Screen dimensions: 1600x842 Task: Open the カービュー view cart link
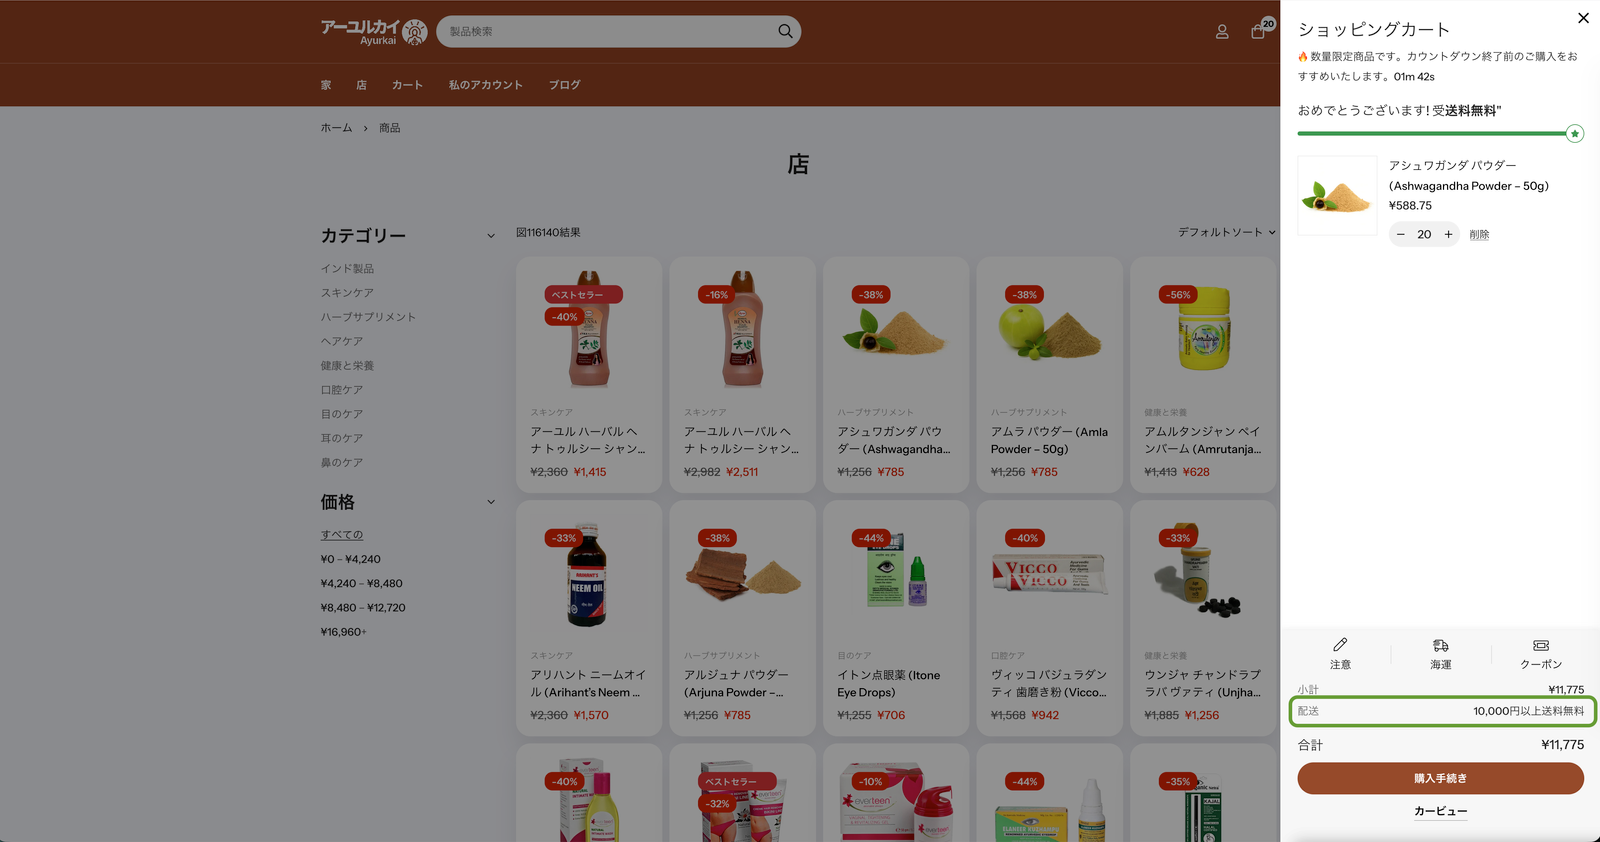pos(1440,811)
